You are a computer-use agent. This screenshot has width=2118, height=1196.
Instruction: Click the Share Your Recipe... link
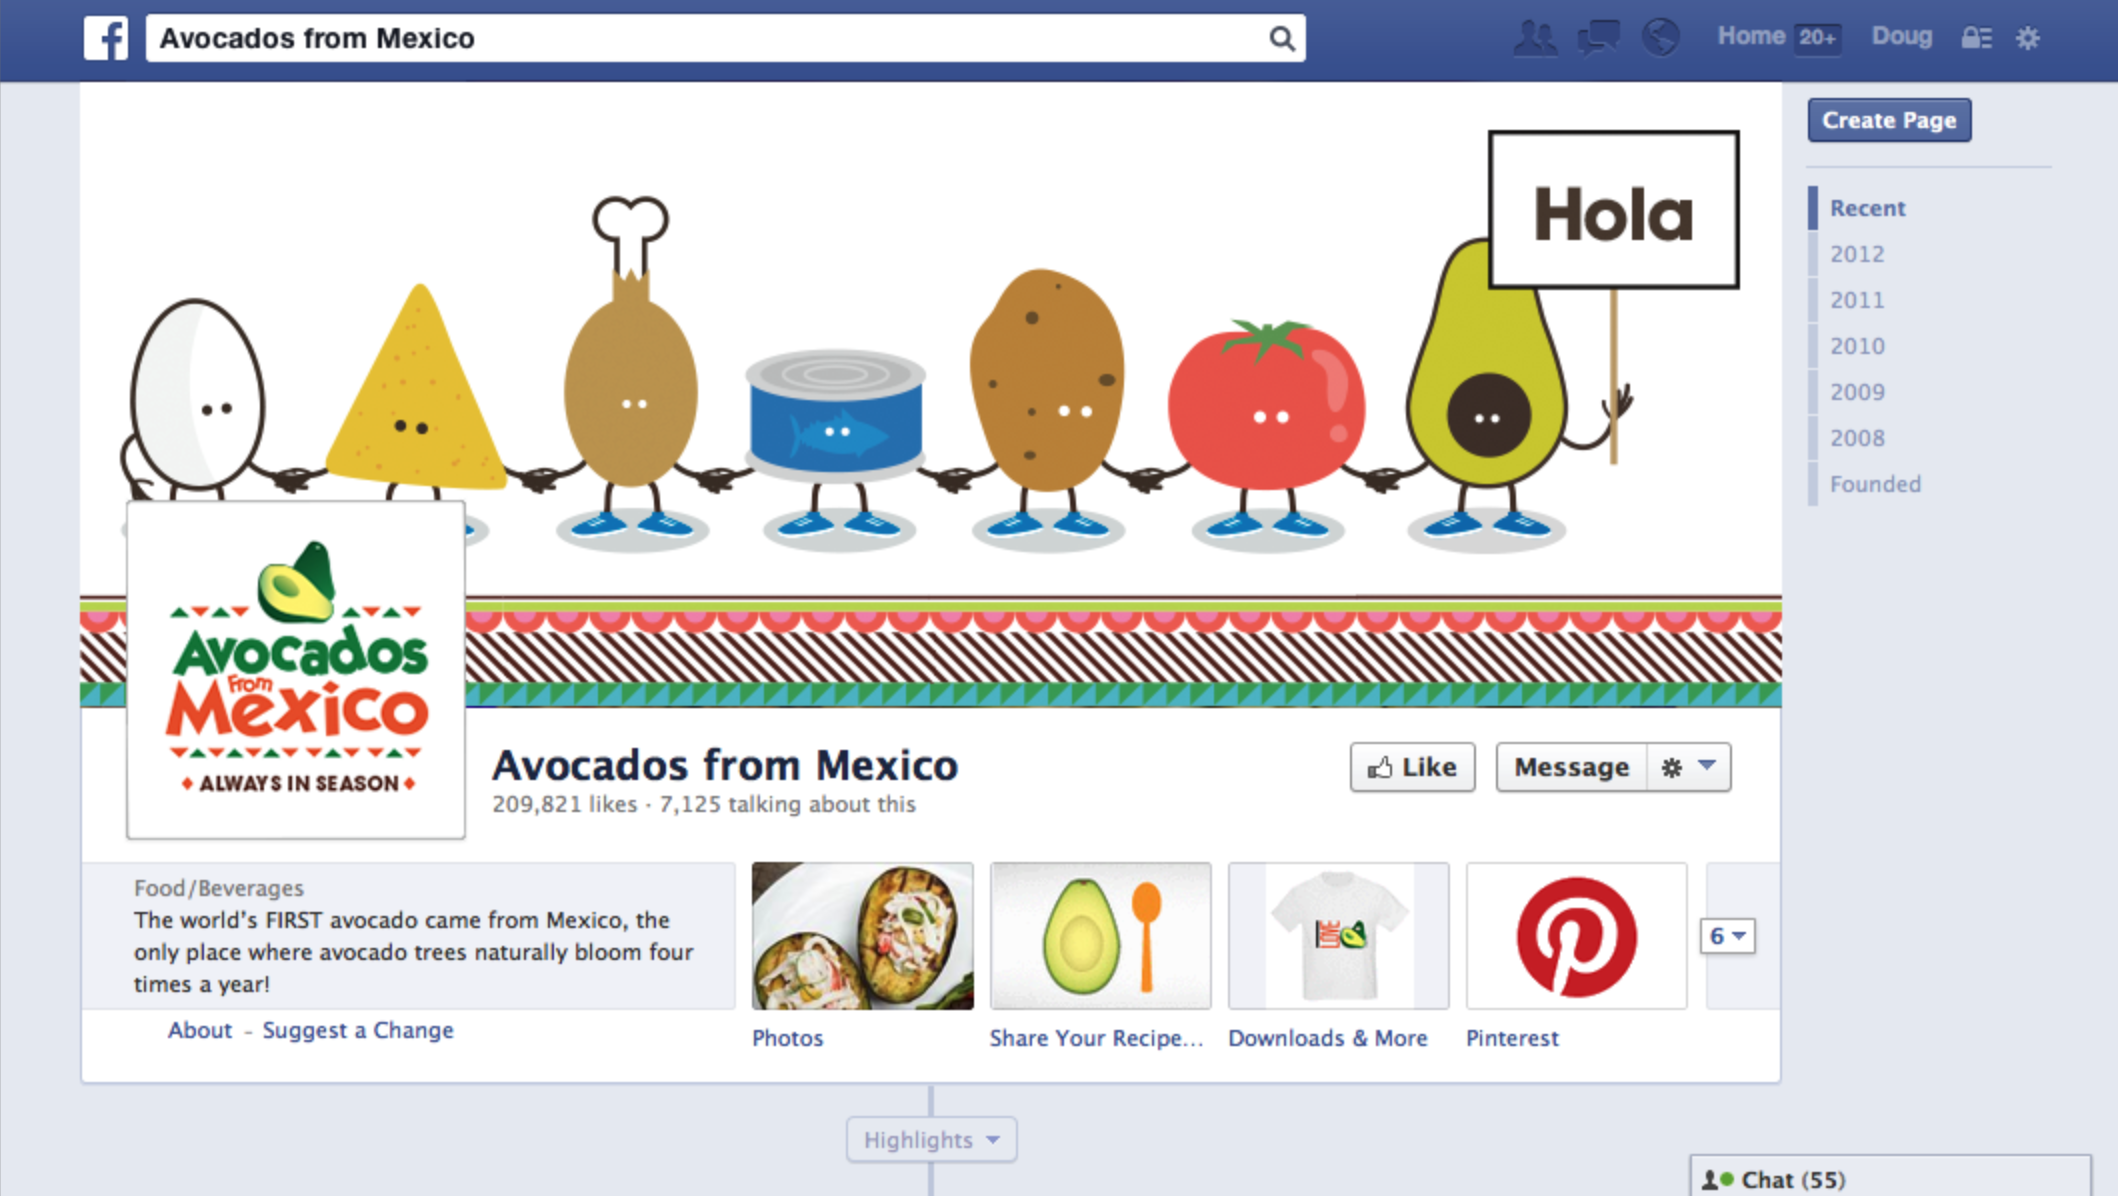[x=1096, y=1038]
